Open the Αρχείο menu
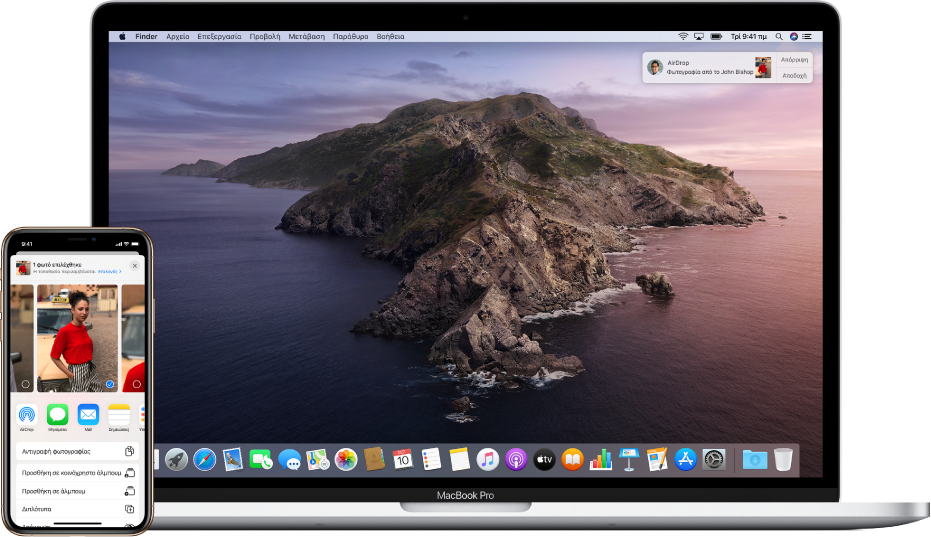Viewport: 931px width, 537px height. point(177,36)
